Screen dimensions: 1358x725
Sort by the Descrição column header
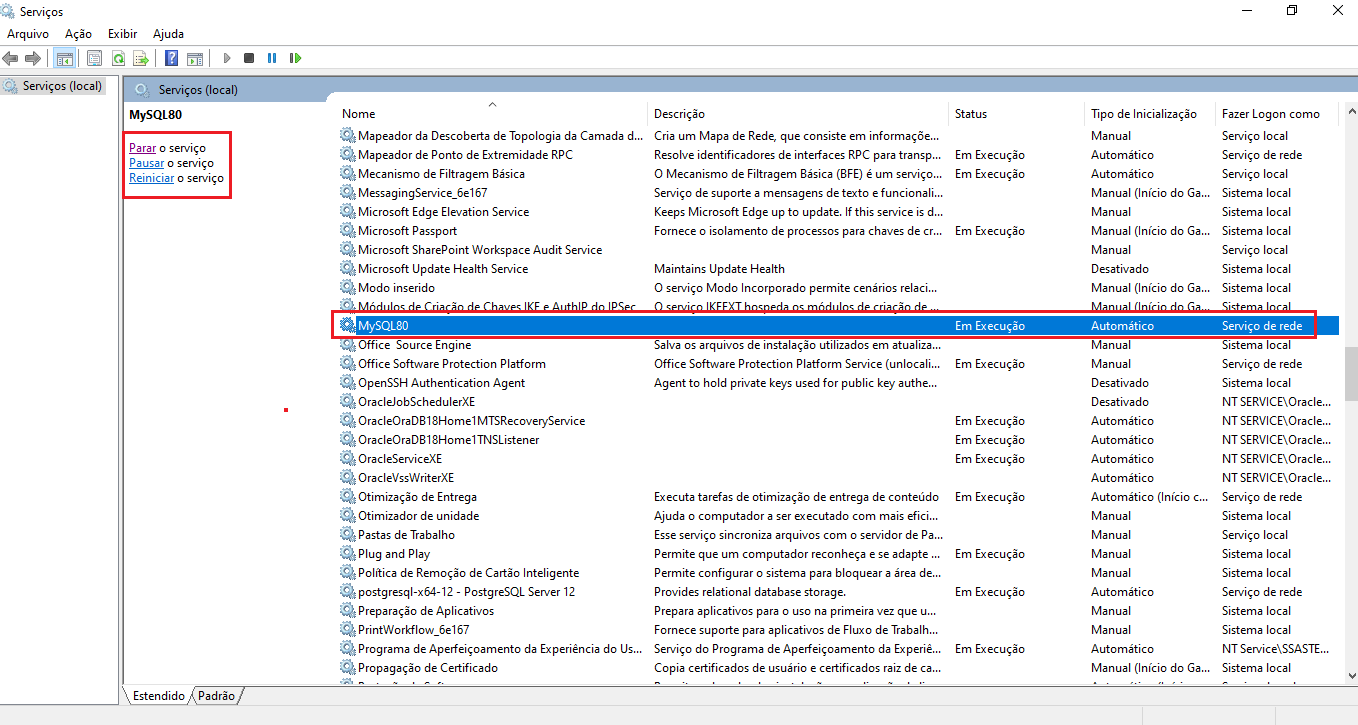[679, 114]
